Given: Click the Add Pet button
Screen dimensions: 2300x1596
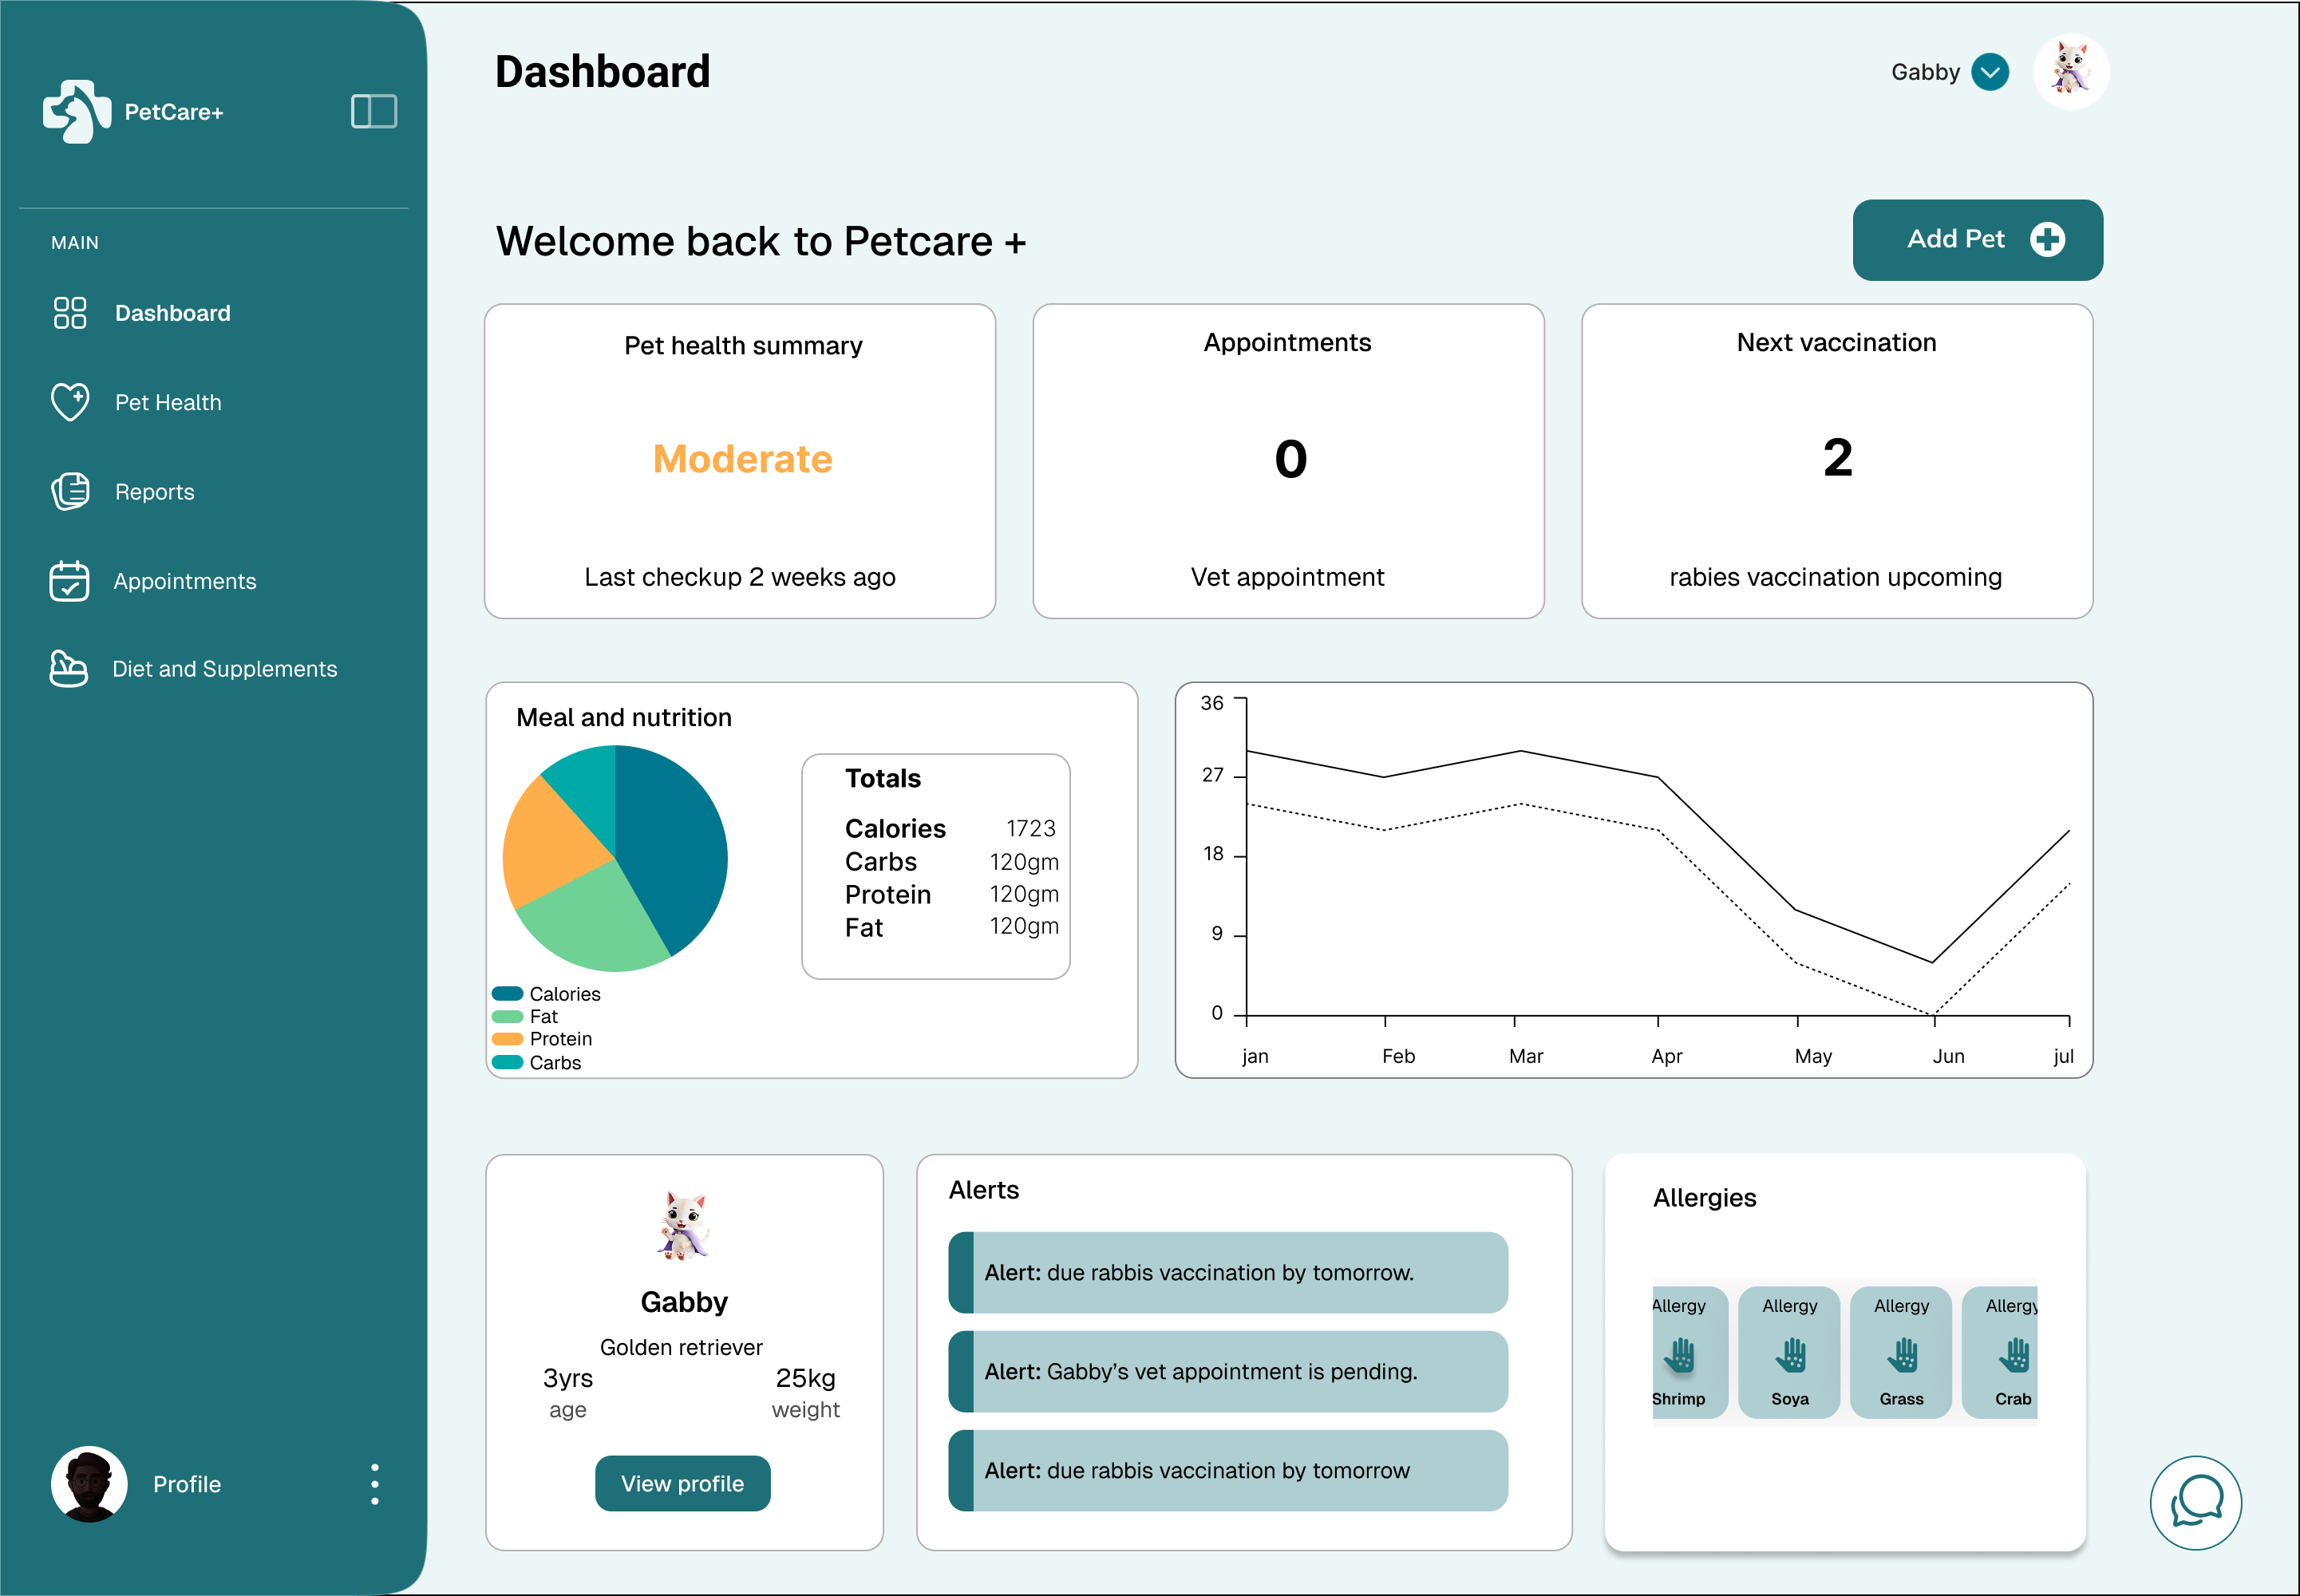Looking at the screenshot, I should point(1977,240).
